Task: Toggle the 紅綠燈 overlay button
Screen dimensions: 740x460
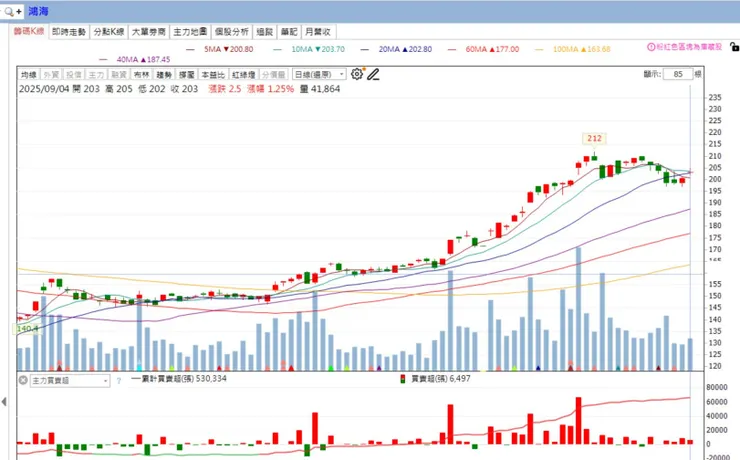Action: [x=244, y=75]
